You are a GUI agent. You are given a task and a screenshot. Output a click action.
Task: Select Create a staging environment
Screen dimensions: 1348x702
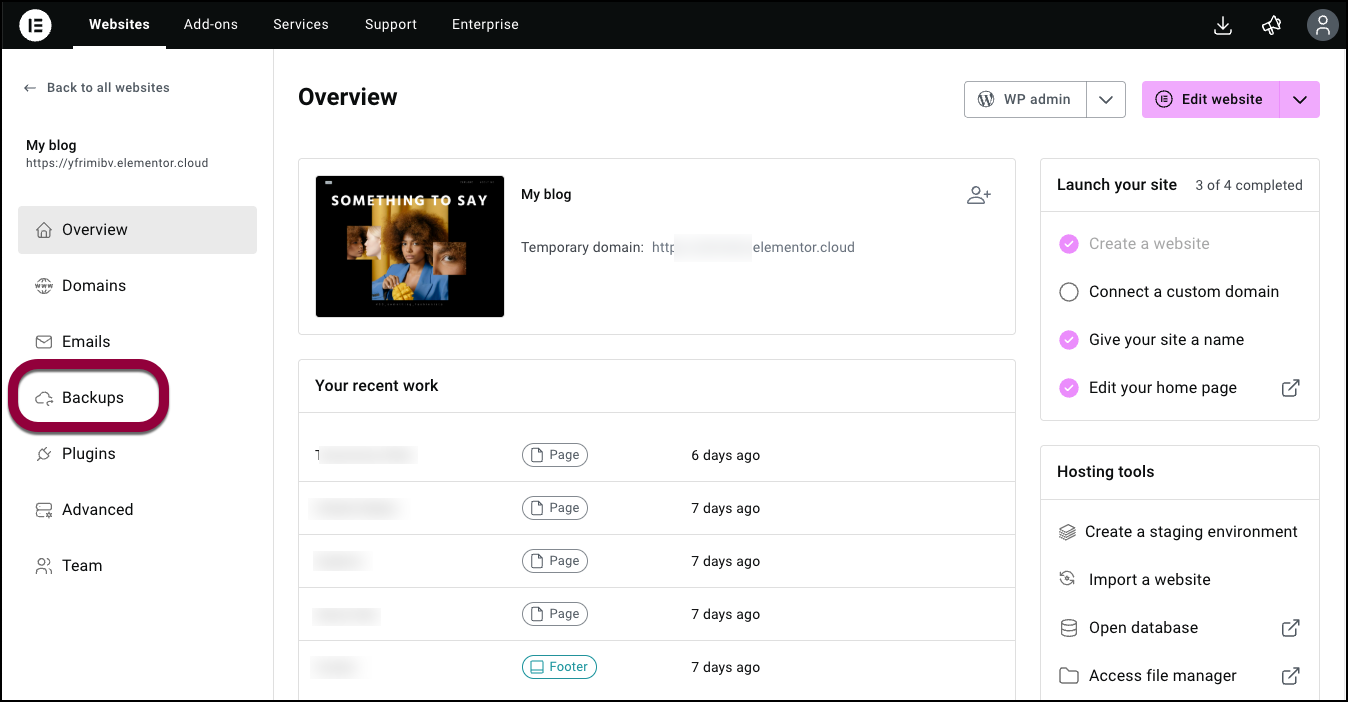(x=1190, y=532)
